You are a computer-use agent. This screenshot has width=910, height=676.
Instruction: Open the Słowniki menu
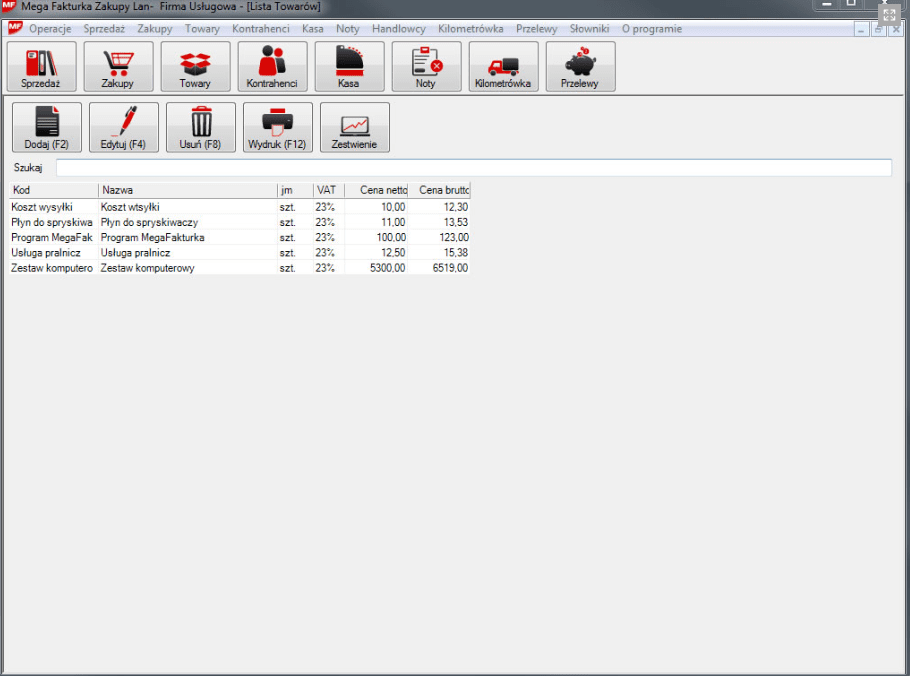[589, 29]
